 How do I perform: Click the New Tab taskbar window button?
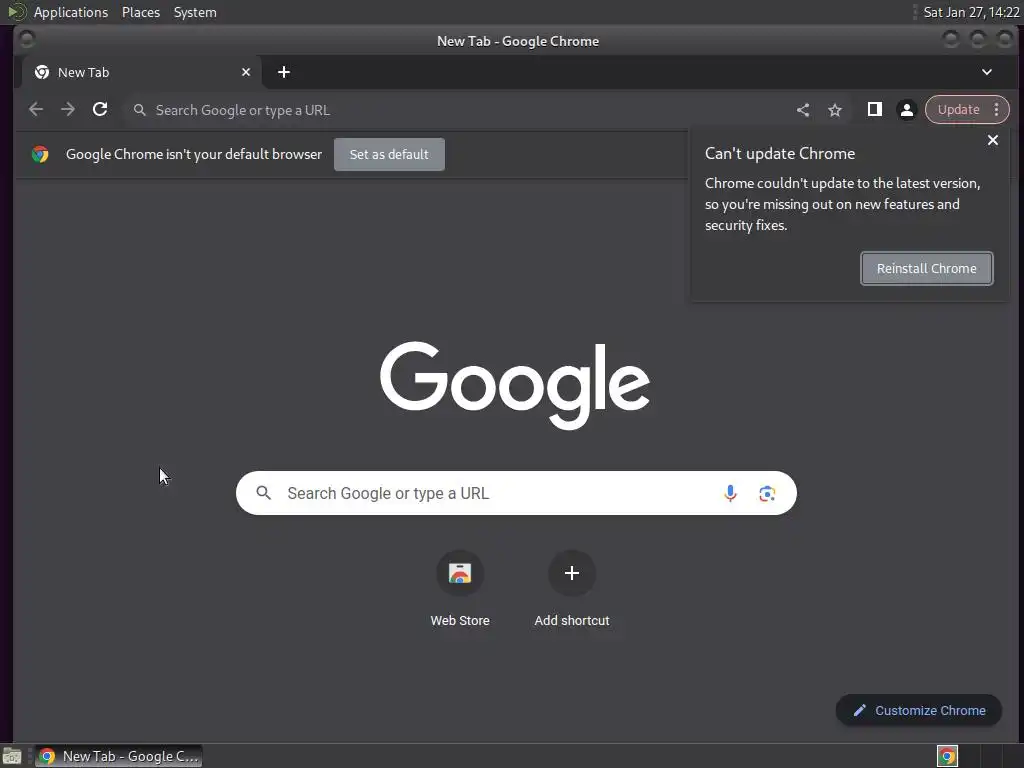118,756
